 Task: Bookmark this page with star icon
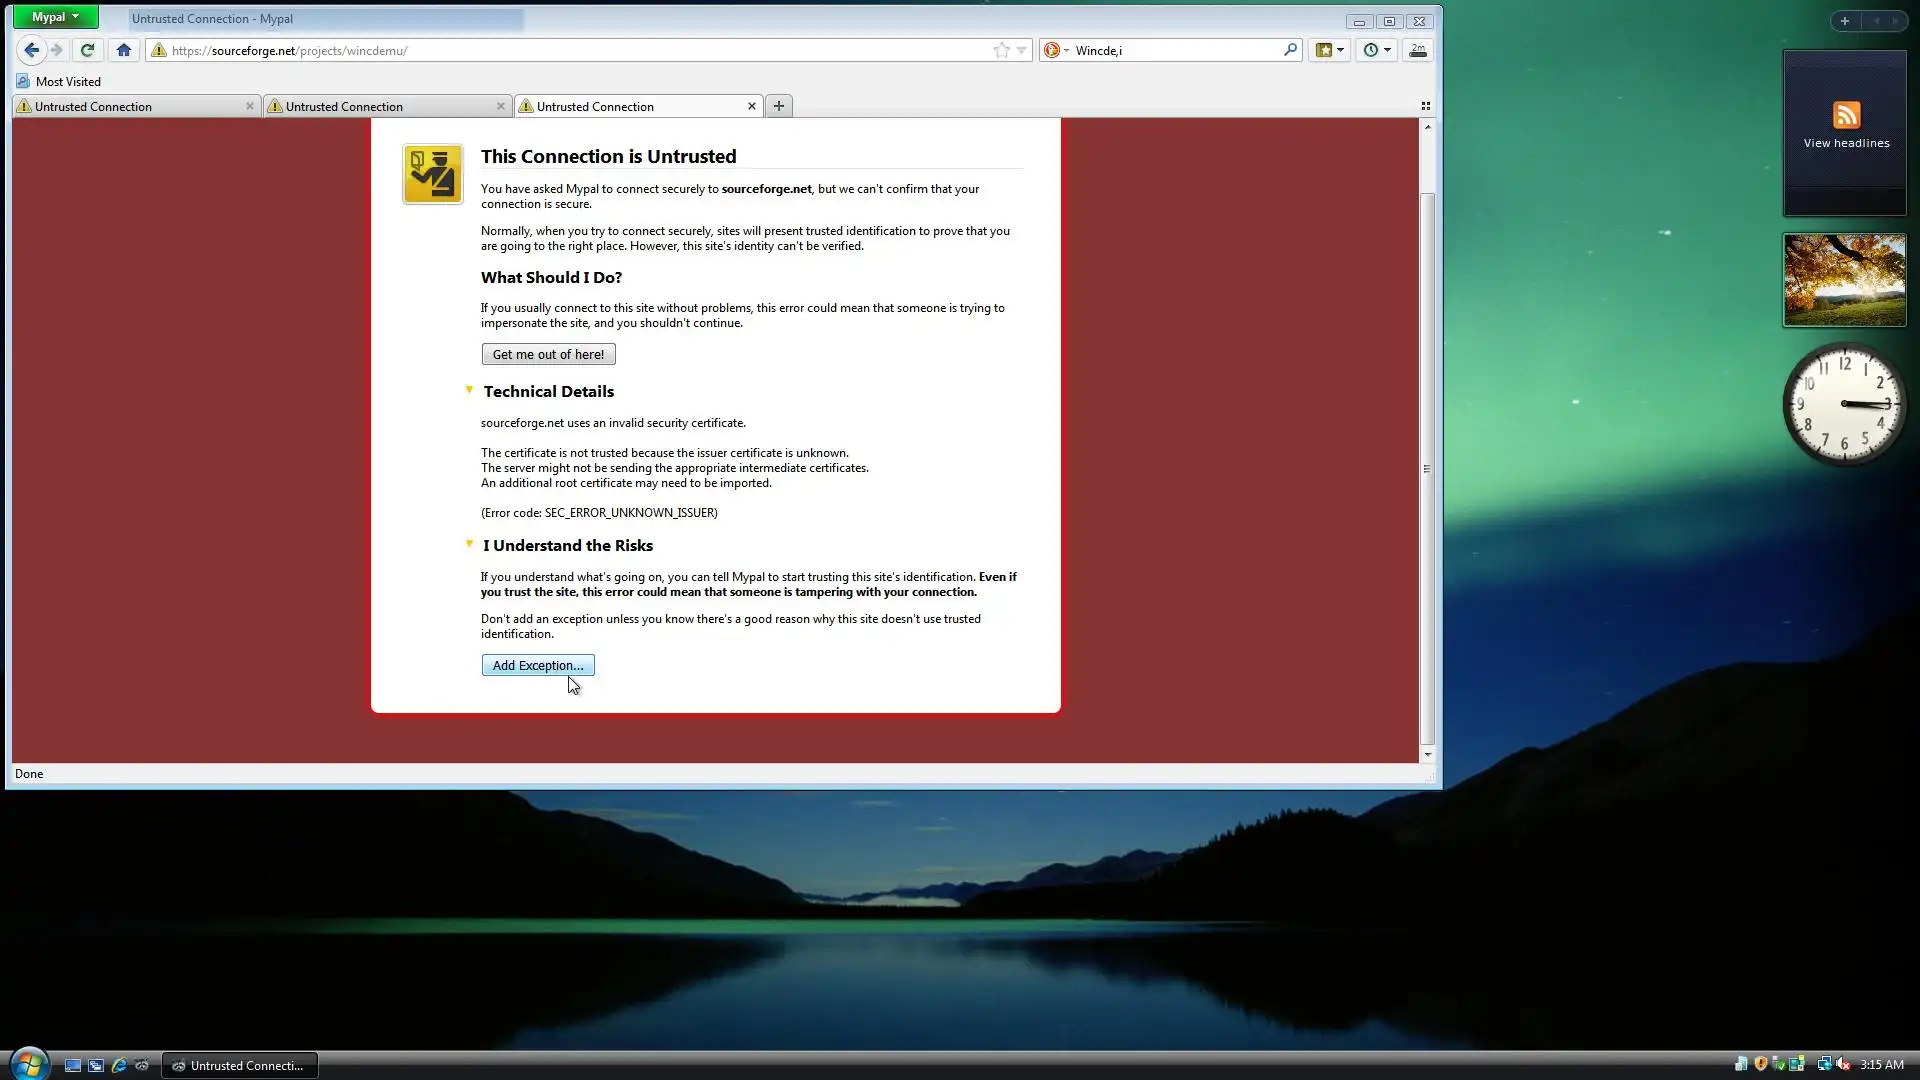[1001, 50]
